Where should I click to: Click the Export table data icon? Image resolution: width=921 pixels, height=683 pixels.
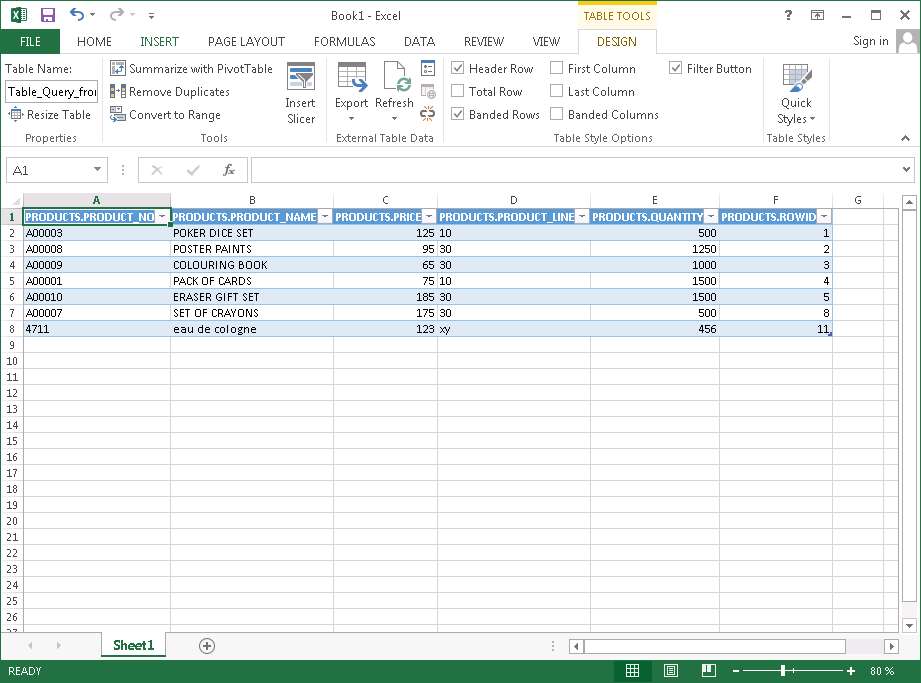[351, 85]
